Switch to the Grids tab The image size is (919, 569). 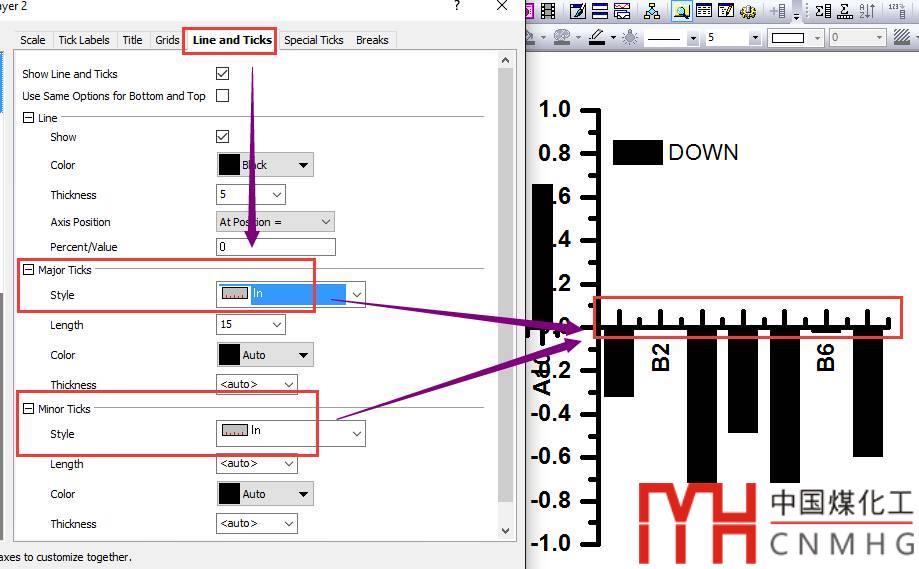[x=167, y=40]
